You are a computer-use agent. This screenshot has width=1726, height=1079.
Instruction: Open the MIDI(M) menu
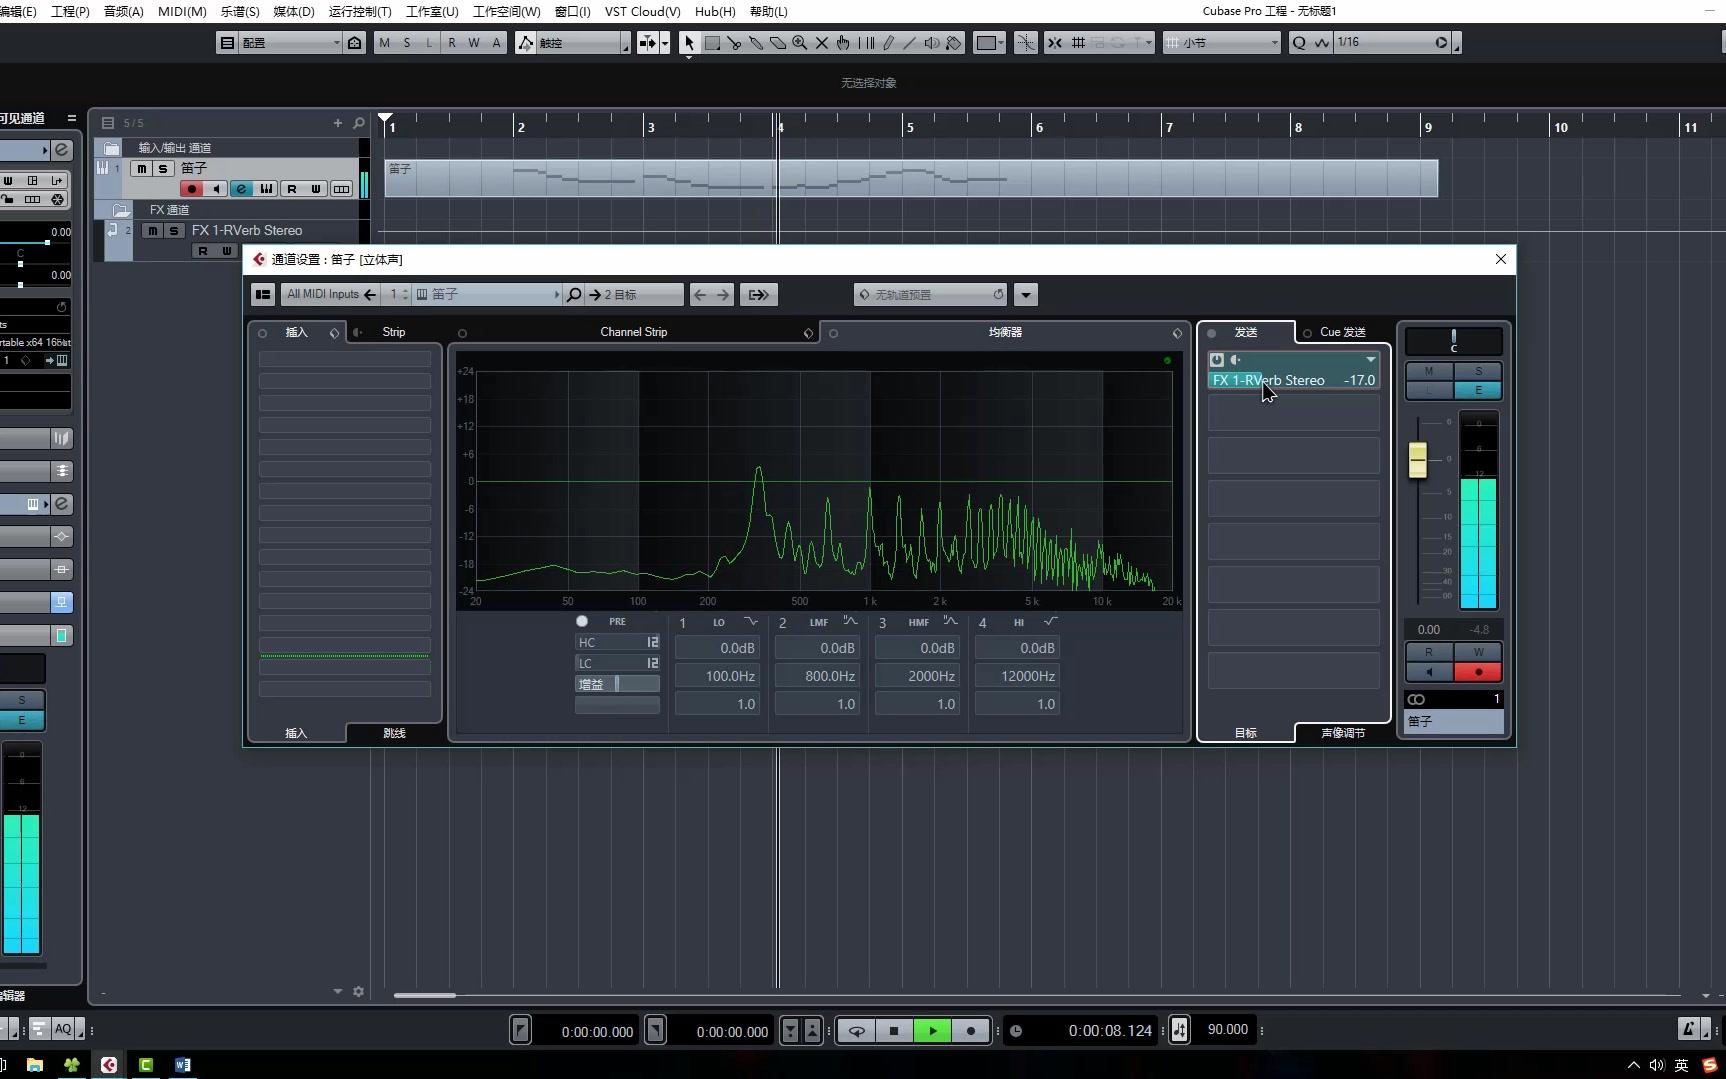pyautogui.click(x=182, y=11)
